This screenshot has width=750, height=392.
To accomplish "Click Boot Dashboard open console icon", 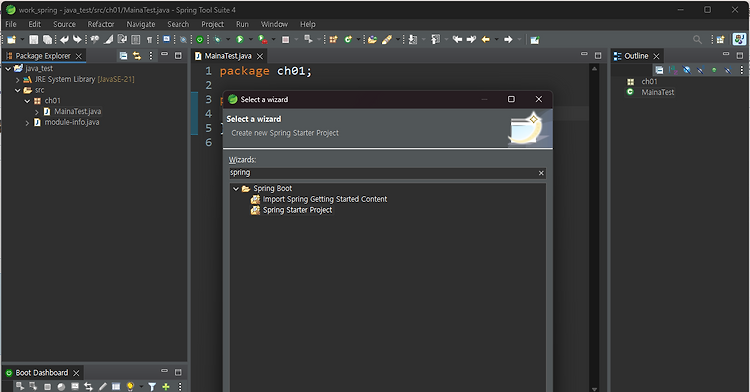I will (x=75, y=387).
